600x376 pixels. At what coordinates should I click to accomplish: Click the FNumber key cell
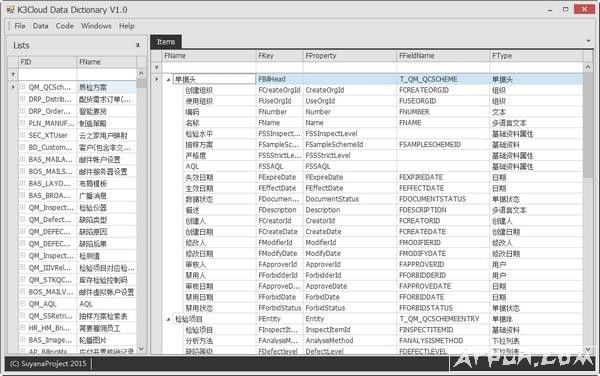pyautogui.click(x=279, y=112)
